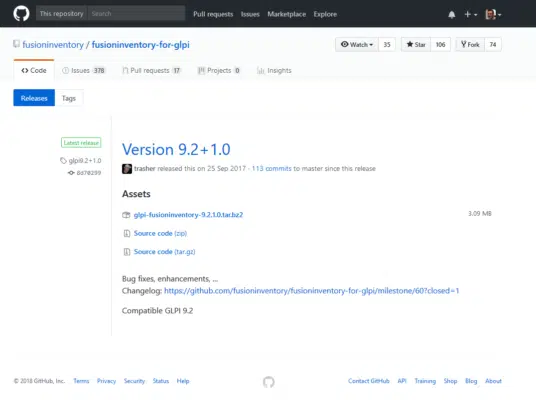Open the Version 9.2+1.0 release title
The width and height of the screenshot is (536, 400).
[176, 149]
